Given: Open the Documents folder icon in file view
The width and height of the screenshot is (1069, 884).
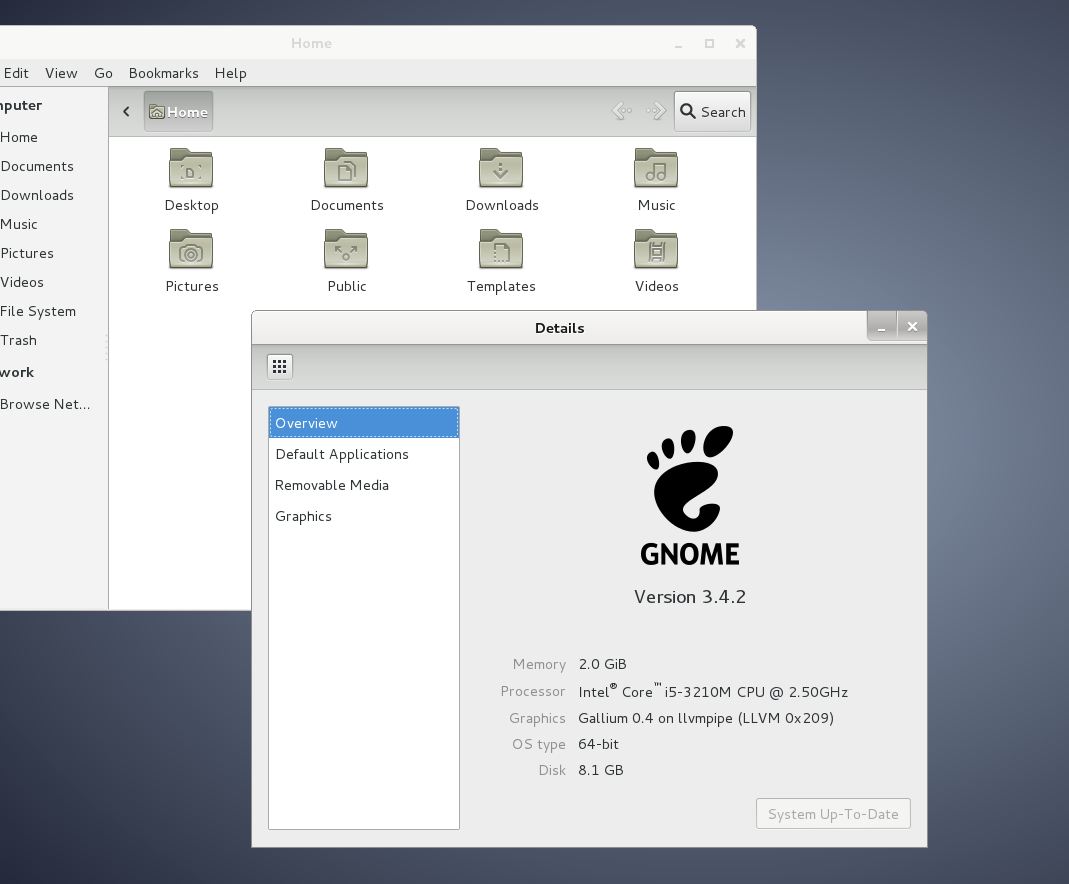Looking at the screenshot, I should click(346, 168).
